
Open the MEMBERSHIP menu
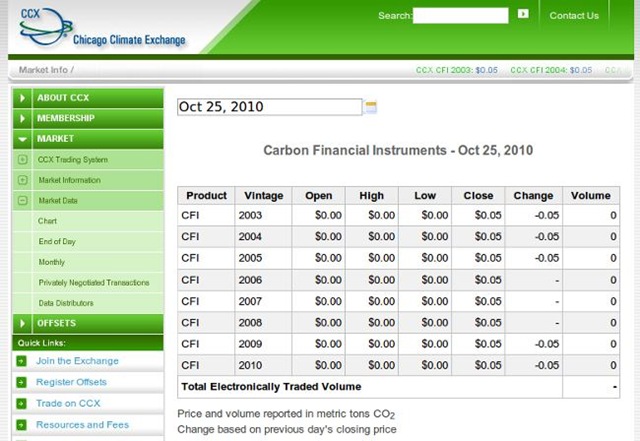point(88,118)
